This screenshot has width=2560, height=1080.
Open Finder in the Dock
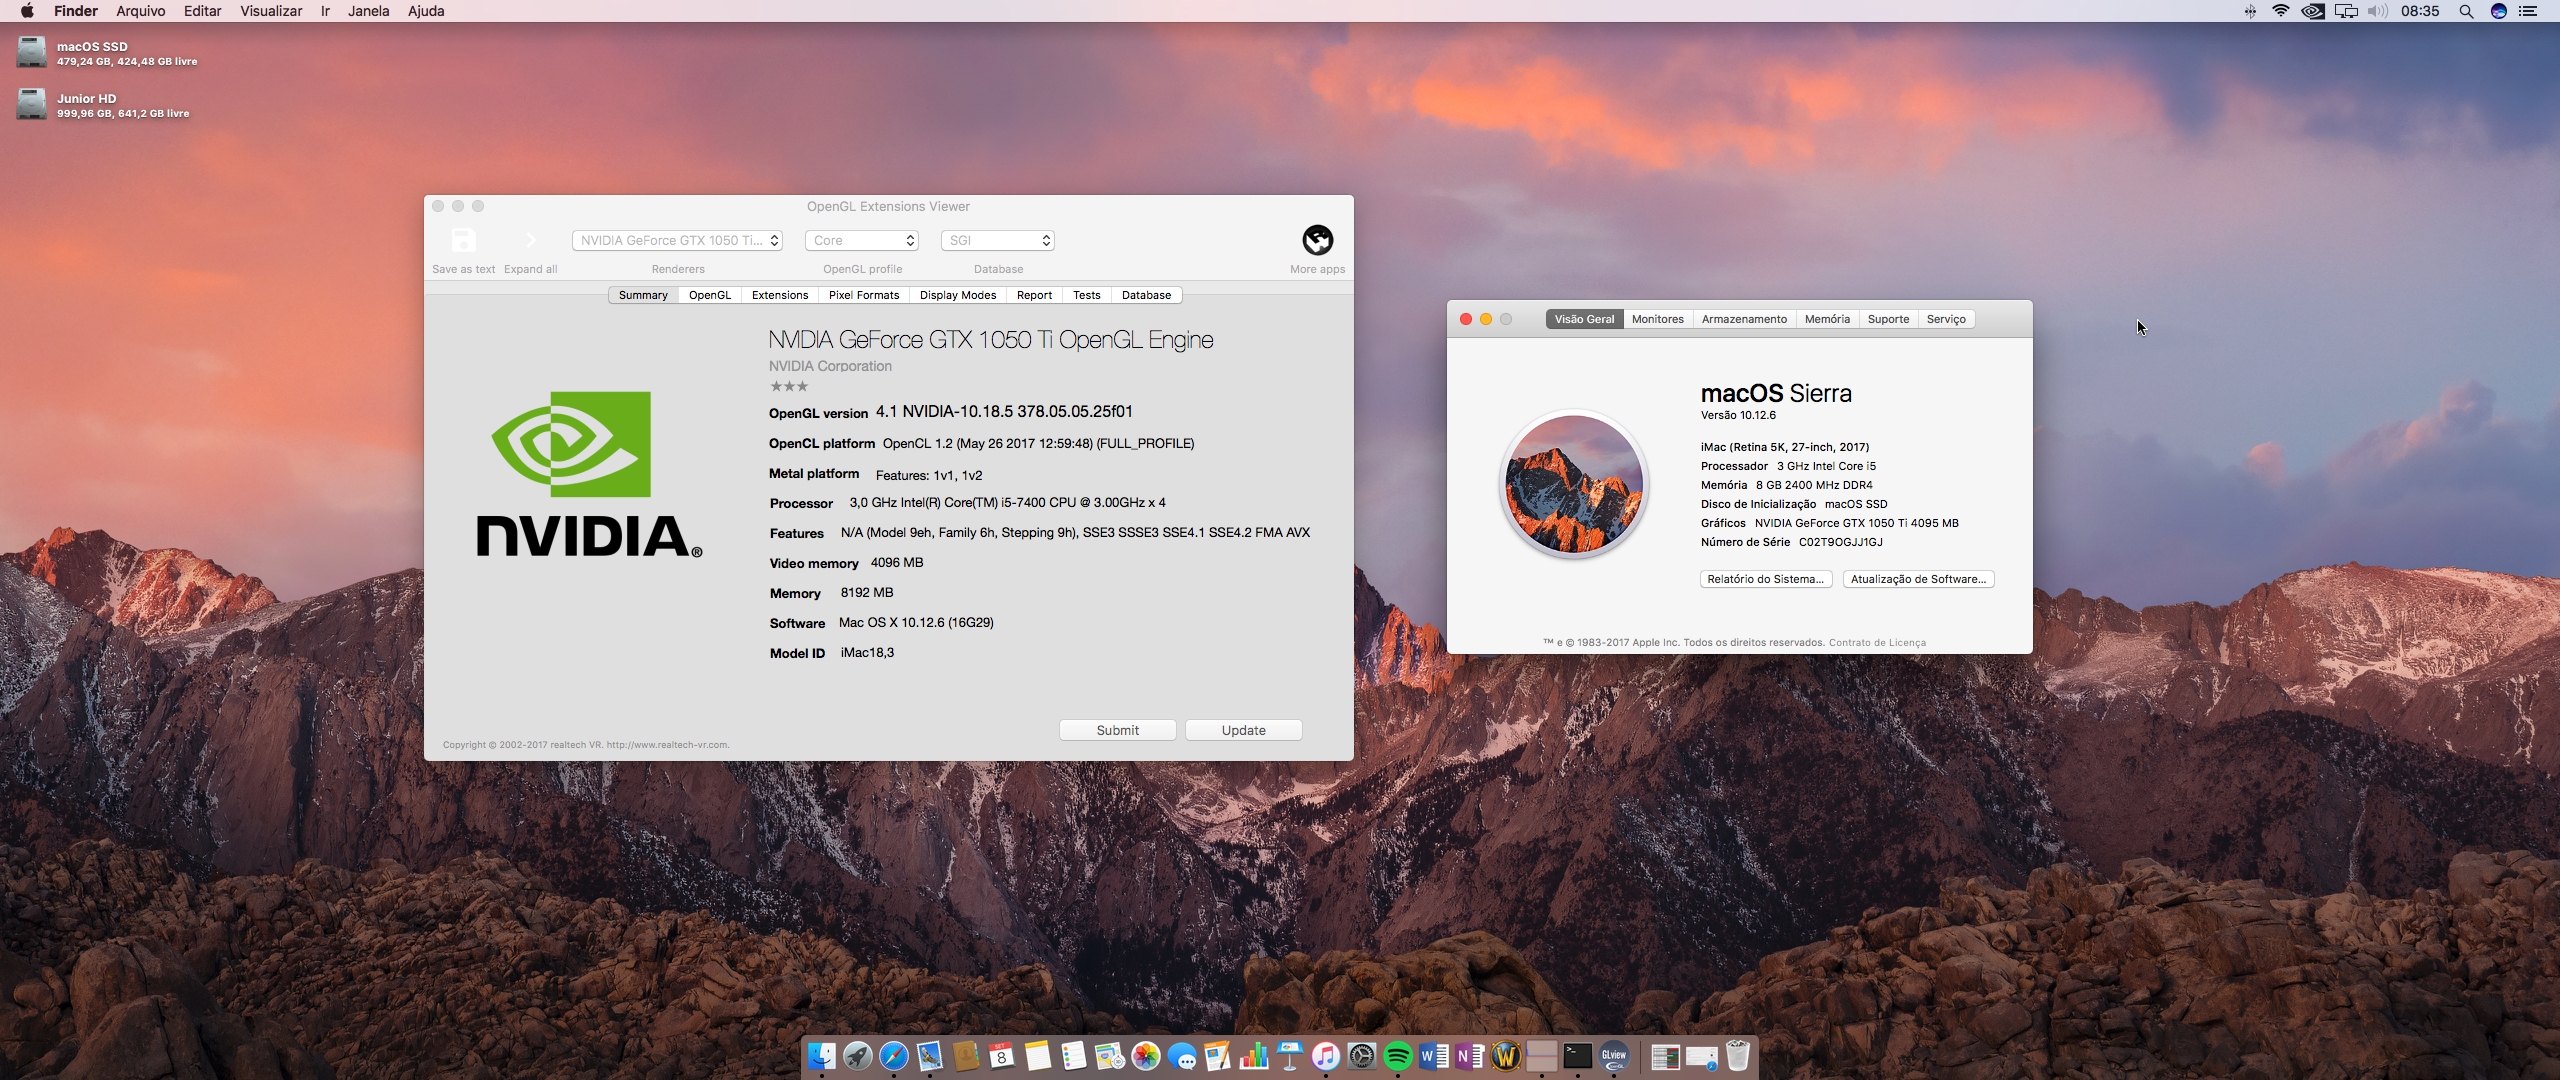pos(822,1056)
